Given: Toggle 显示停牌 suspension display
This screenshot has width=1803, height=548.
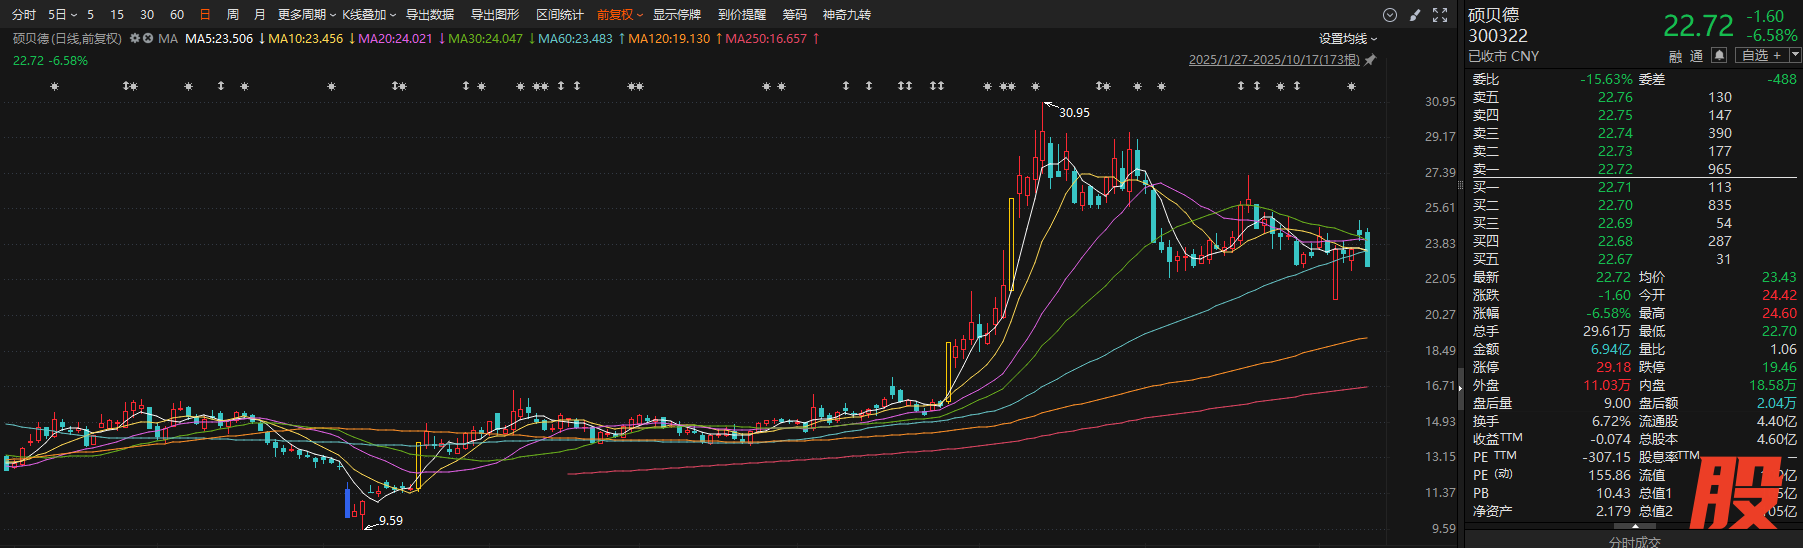Looking at the screenshot, I should [677, 15].
